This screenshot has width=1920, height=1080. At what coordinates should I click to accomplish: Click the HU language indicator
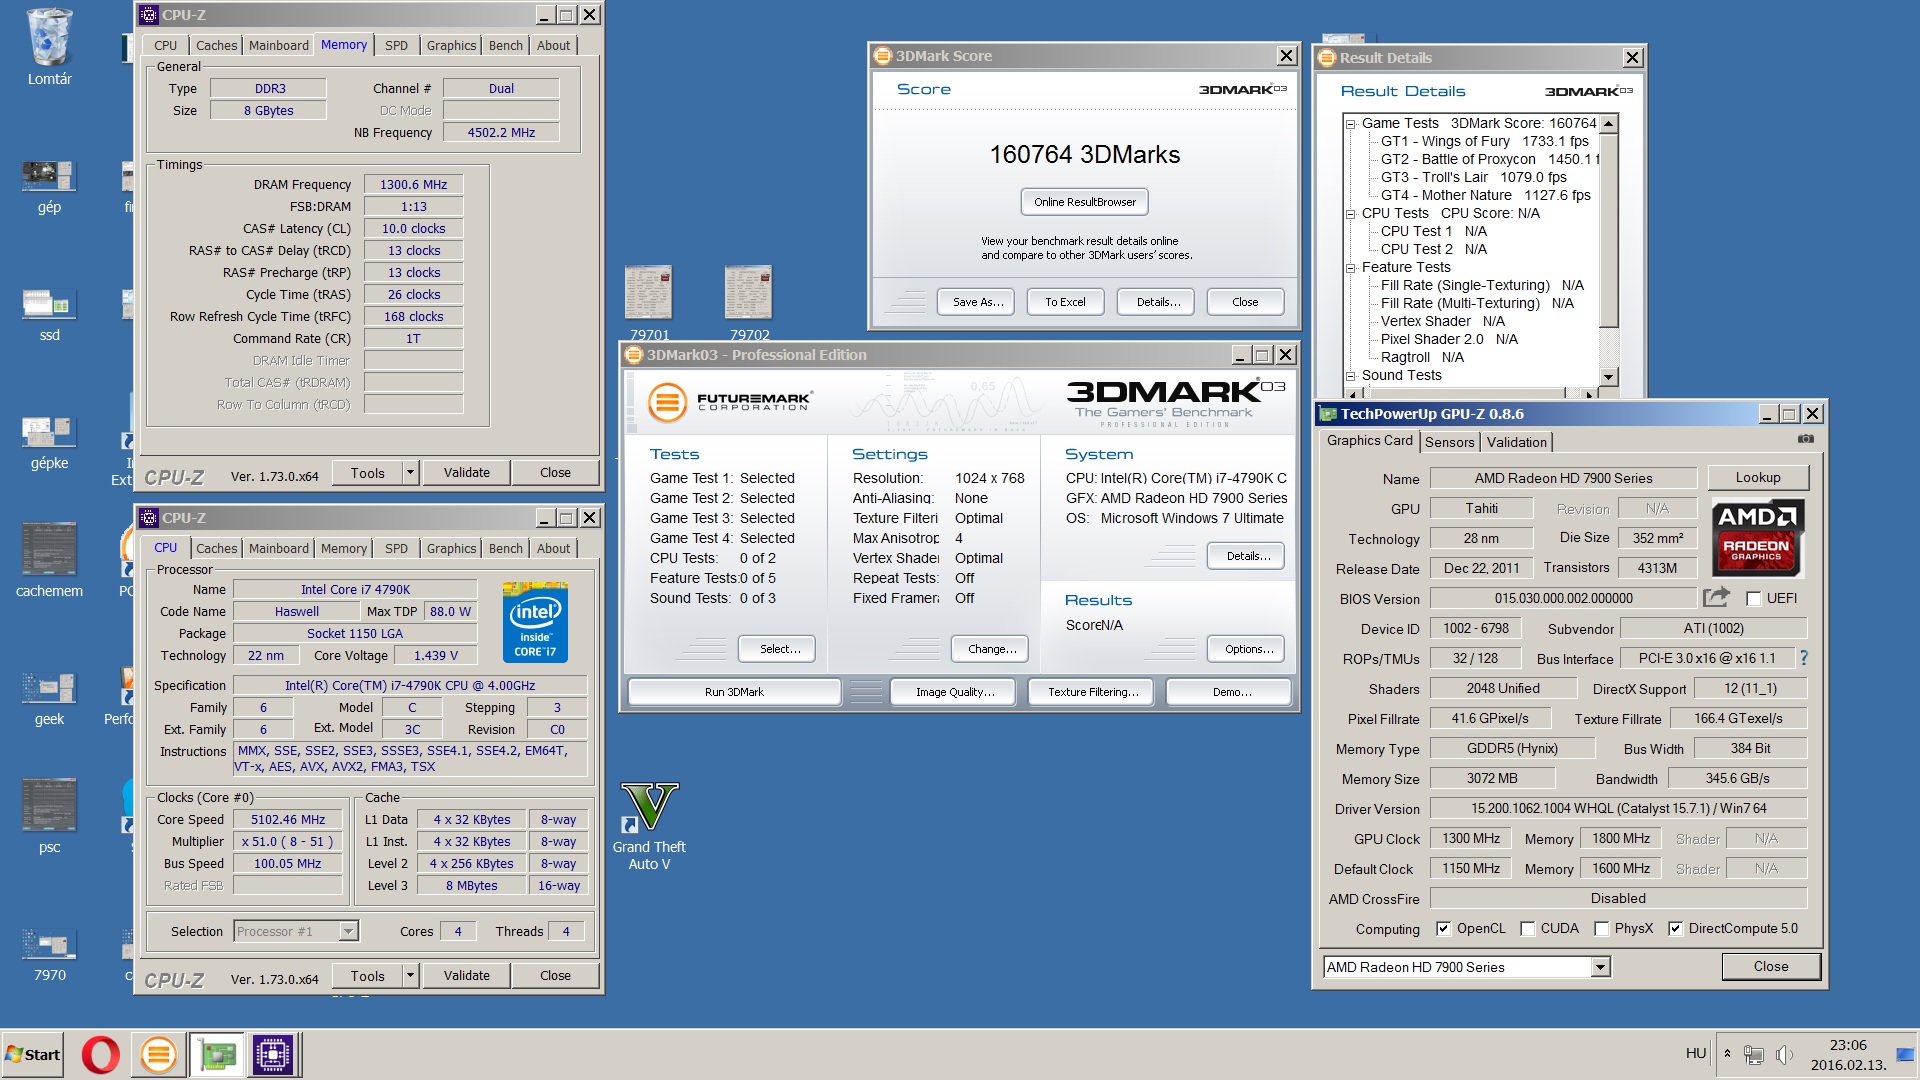(1695, 1054)
